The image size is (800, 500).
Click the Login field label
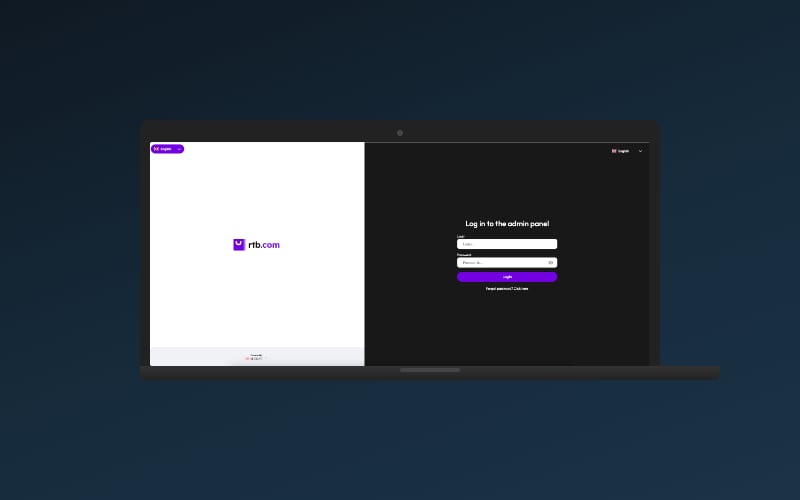[461, 236]
